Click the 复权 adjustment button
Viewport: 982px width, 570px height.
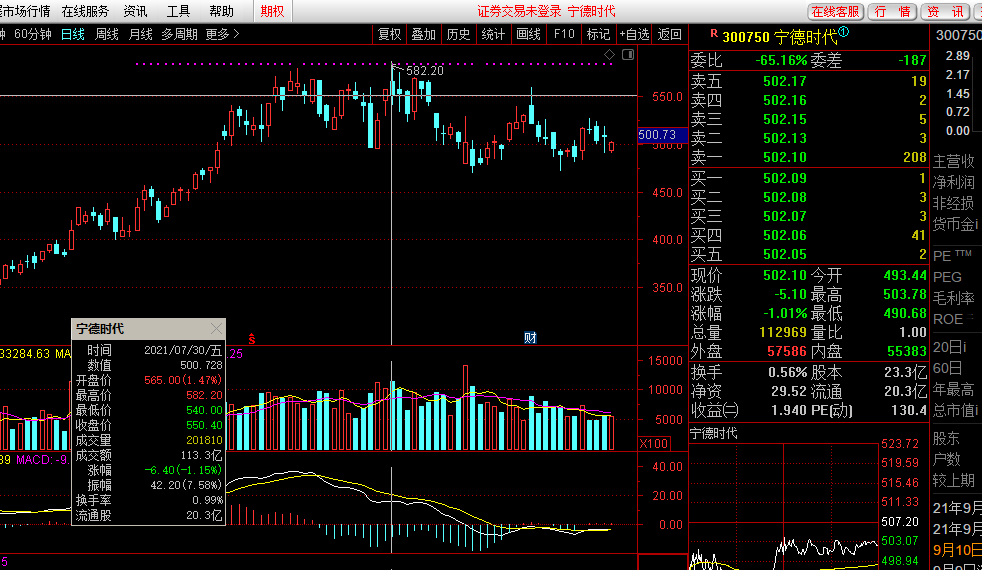coord(390,34)
